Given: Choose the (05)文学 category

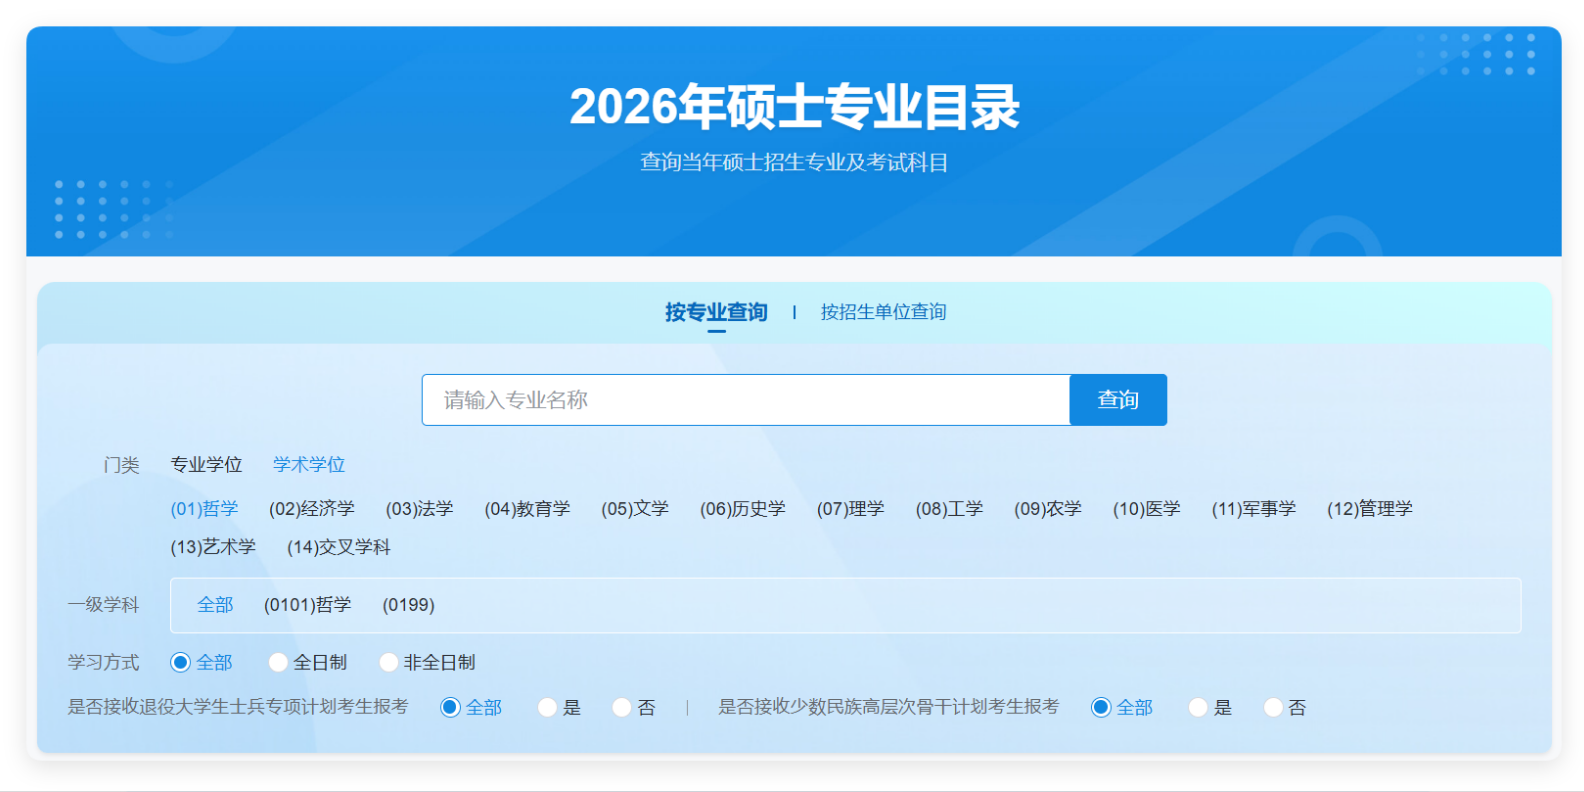Looking at the screenshot, I should [x=635, y=509].
